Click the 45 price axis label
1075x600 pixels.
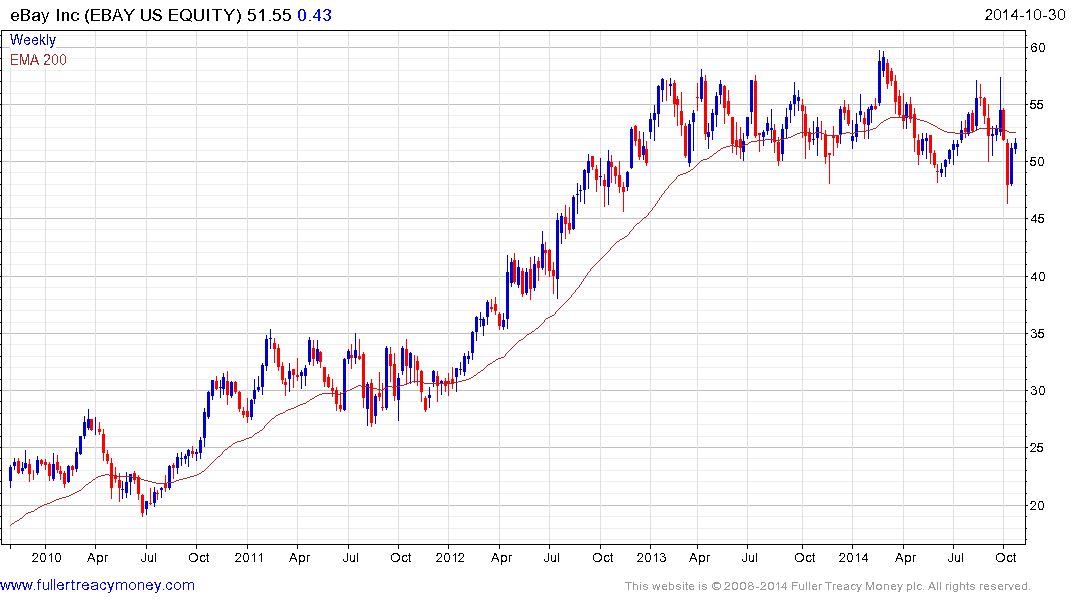point(1037,219)
